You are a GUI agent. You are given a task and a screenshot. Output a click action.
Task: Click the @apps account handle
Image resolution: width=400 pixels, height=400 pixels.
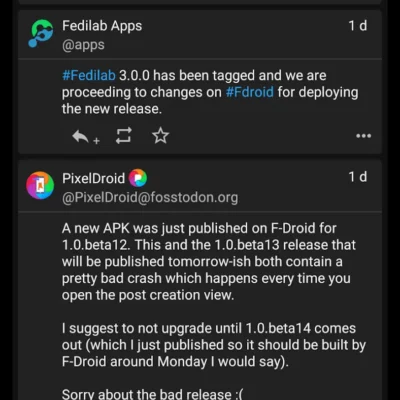(83, 45)
